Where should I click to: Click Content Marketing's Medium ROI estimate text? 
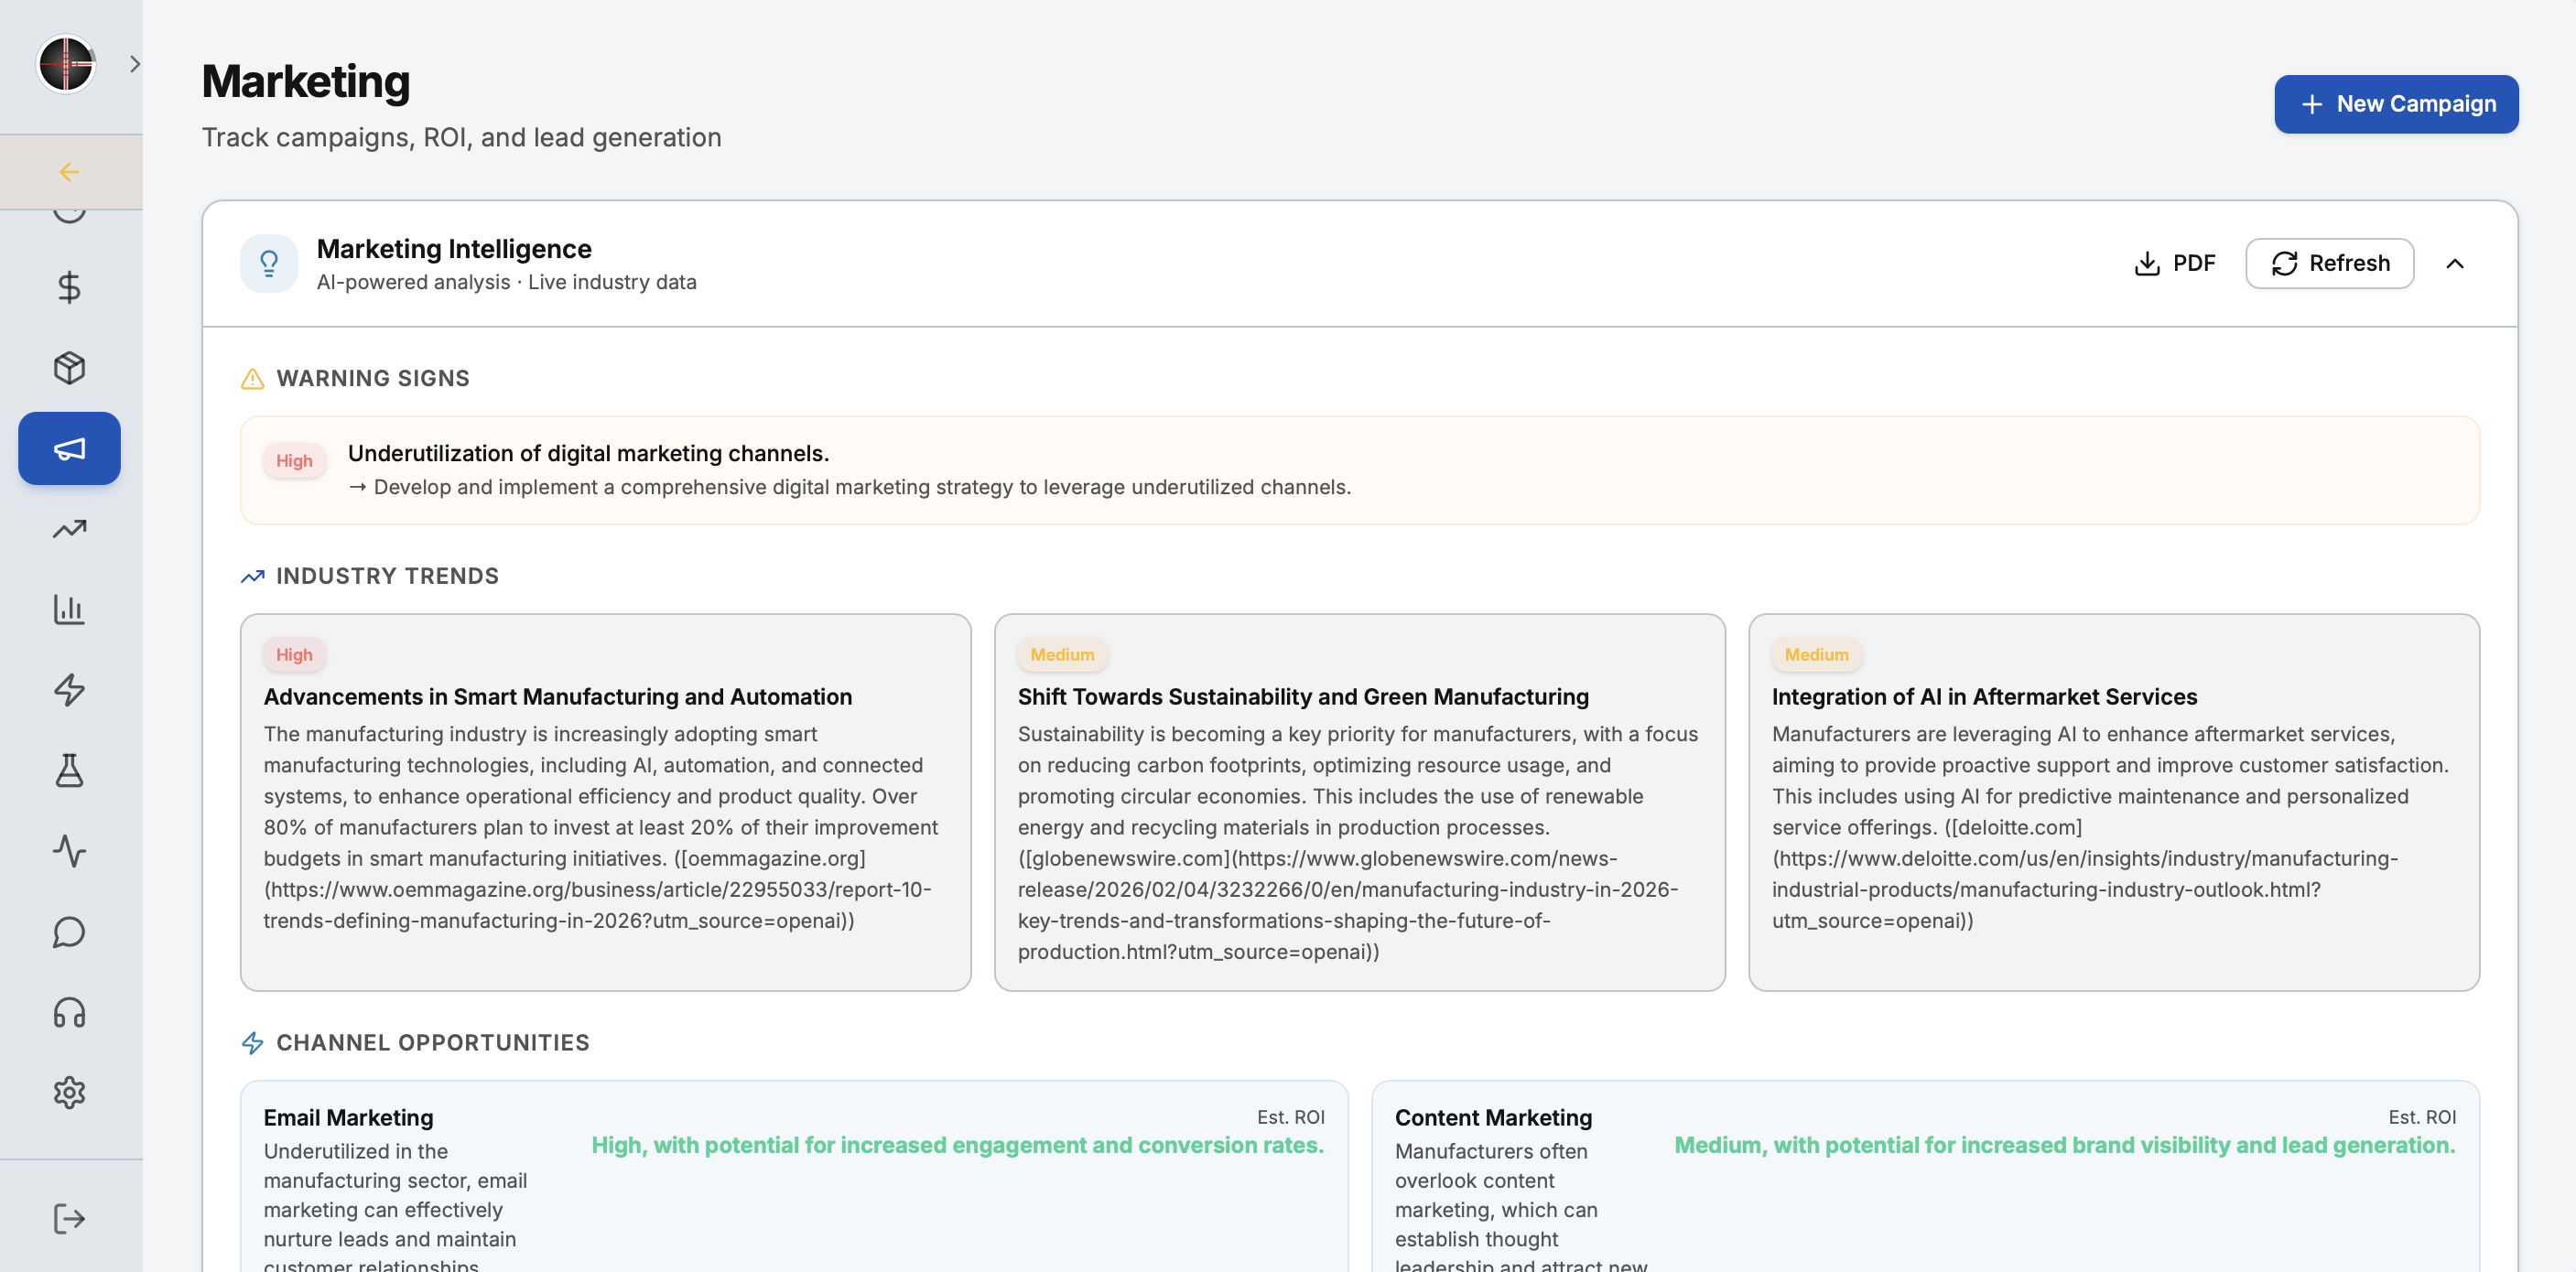click(x=2064, y=1146)
